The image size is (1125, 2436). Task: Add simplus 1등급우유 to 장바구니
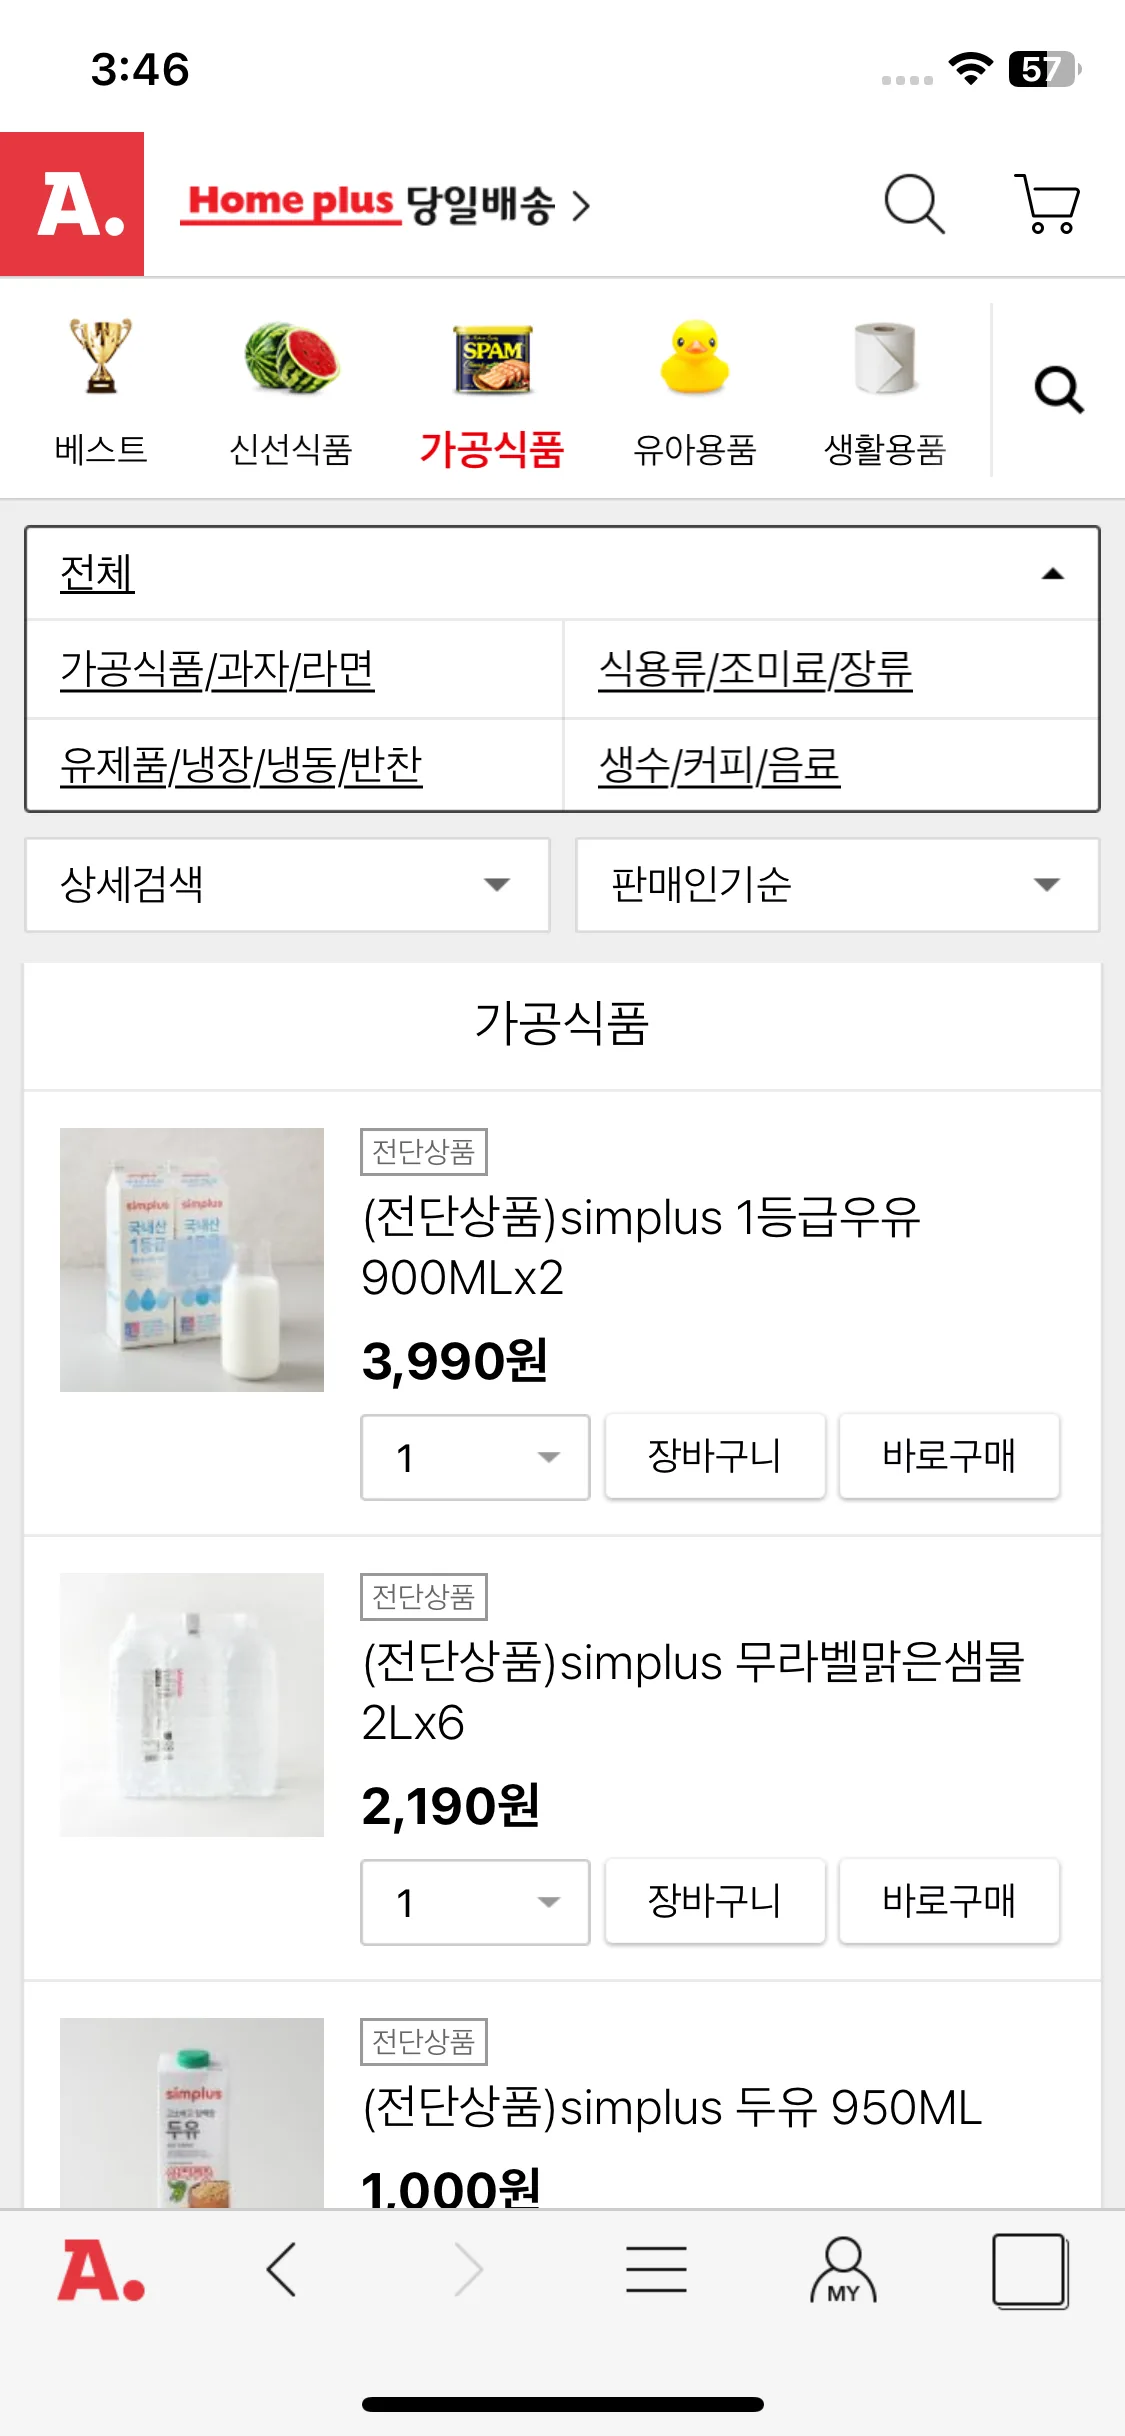tap(715, 1456)
